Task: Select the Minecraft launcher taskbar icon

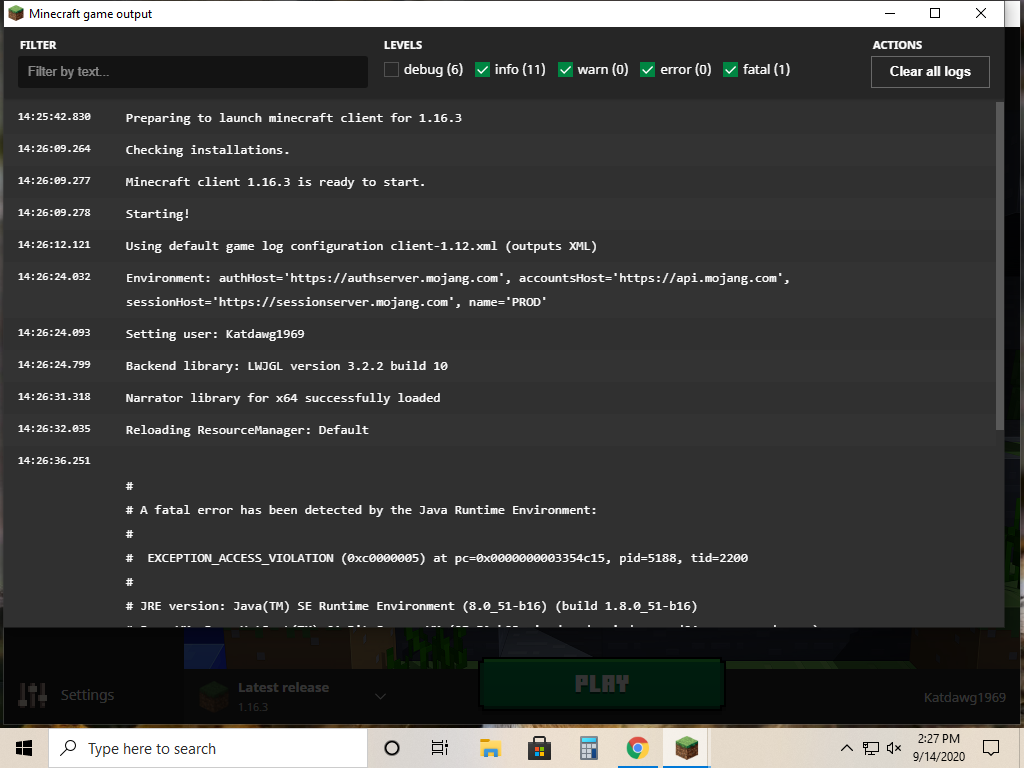Action: [686, 748]
